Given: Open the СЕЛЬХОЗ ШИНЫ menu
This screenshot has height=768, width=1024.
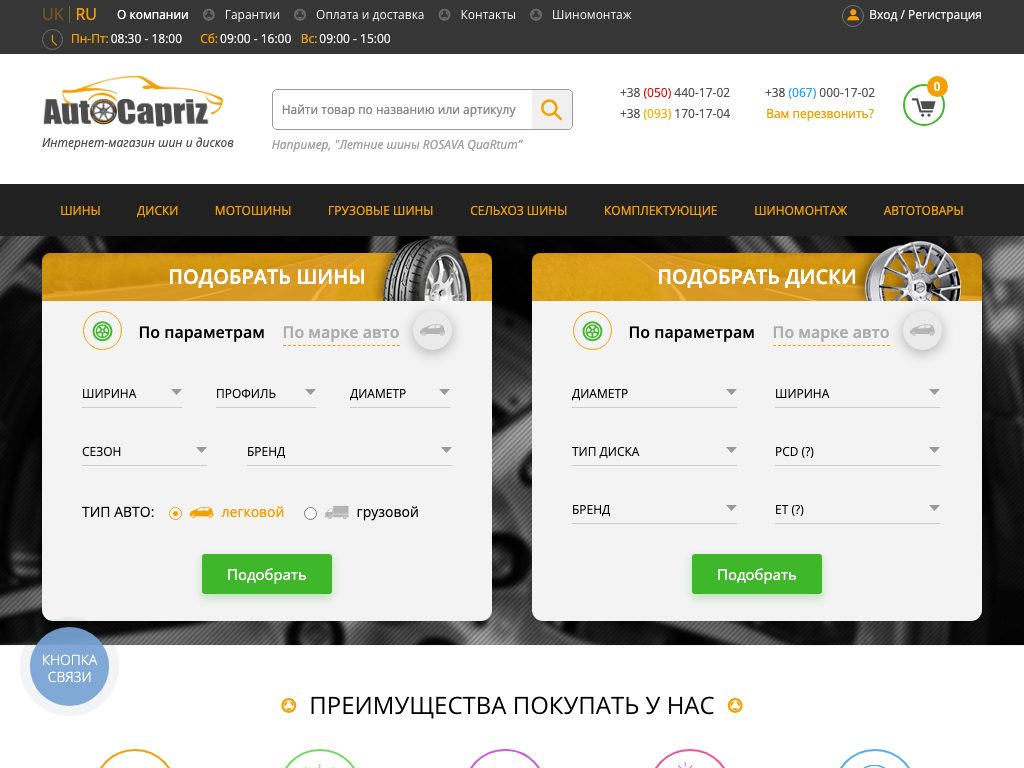Looking at the screenshot, I should [x=519, y=210].
